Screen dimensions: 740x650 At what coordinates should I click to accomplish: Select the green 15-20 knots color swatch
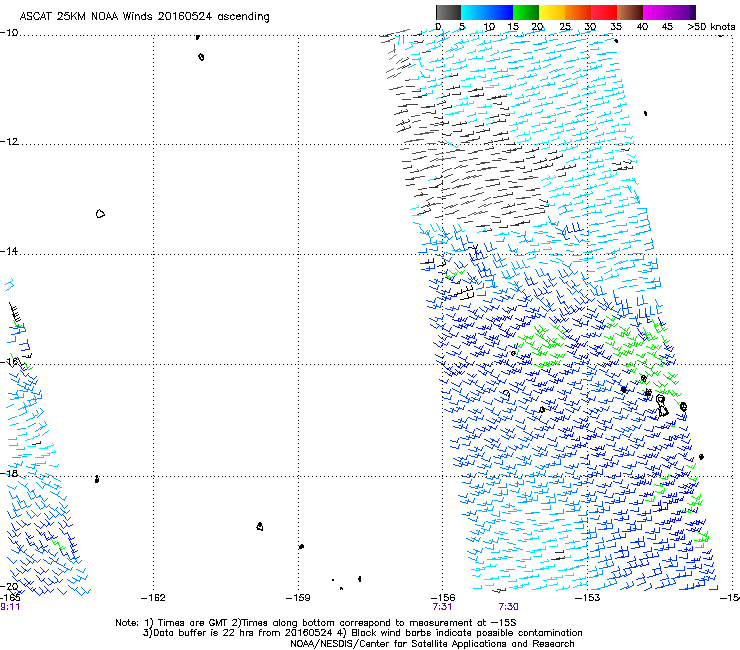pyautogui.click(x=526, y=12)
